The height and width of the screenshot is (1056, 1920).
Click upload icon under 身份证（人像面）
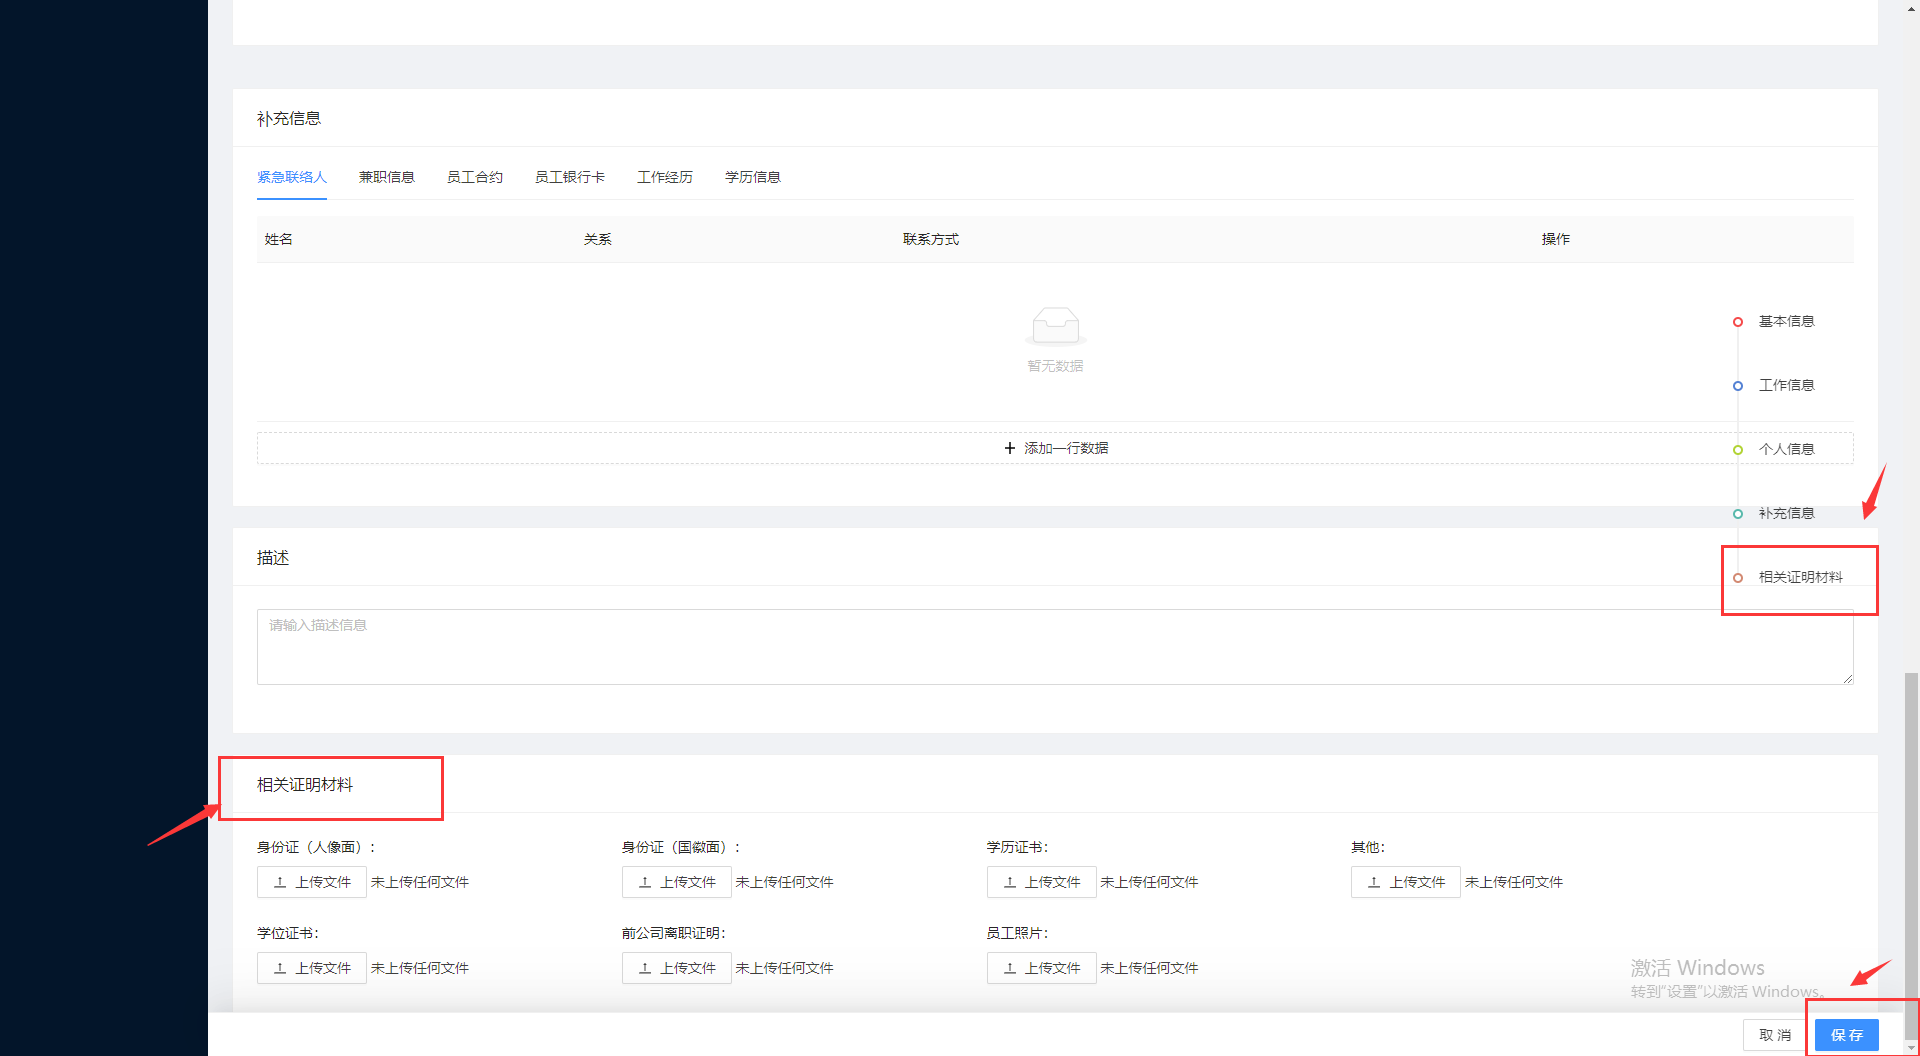coord(280,882)
